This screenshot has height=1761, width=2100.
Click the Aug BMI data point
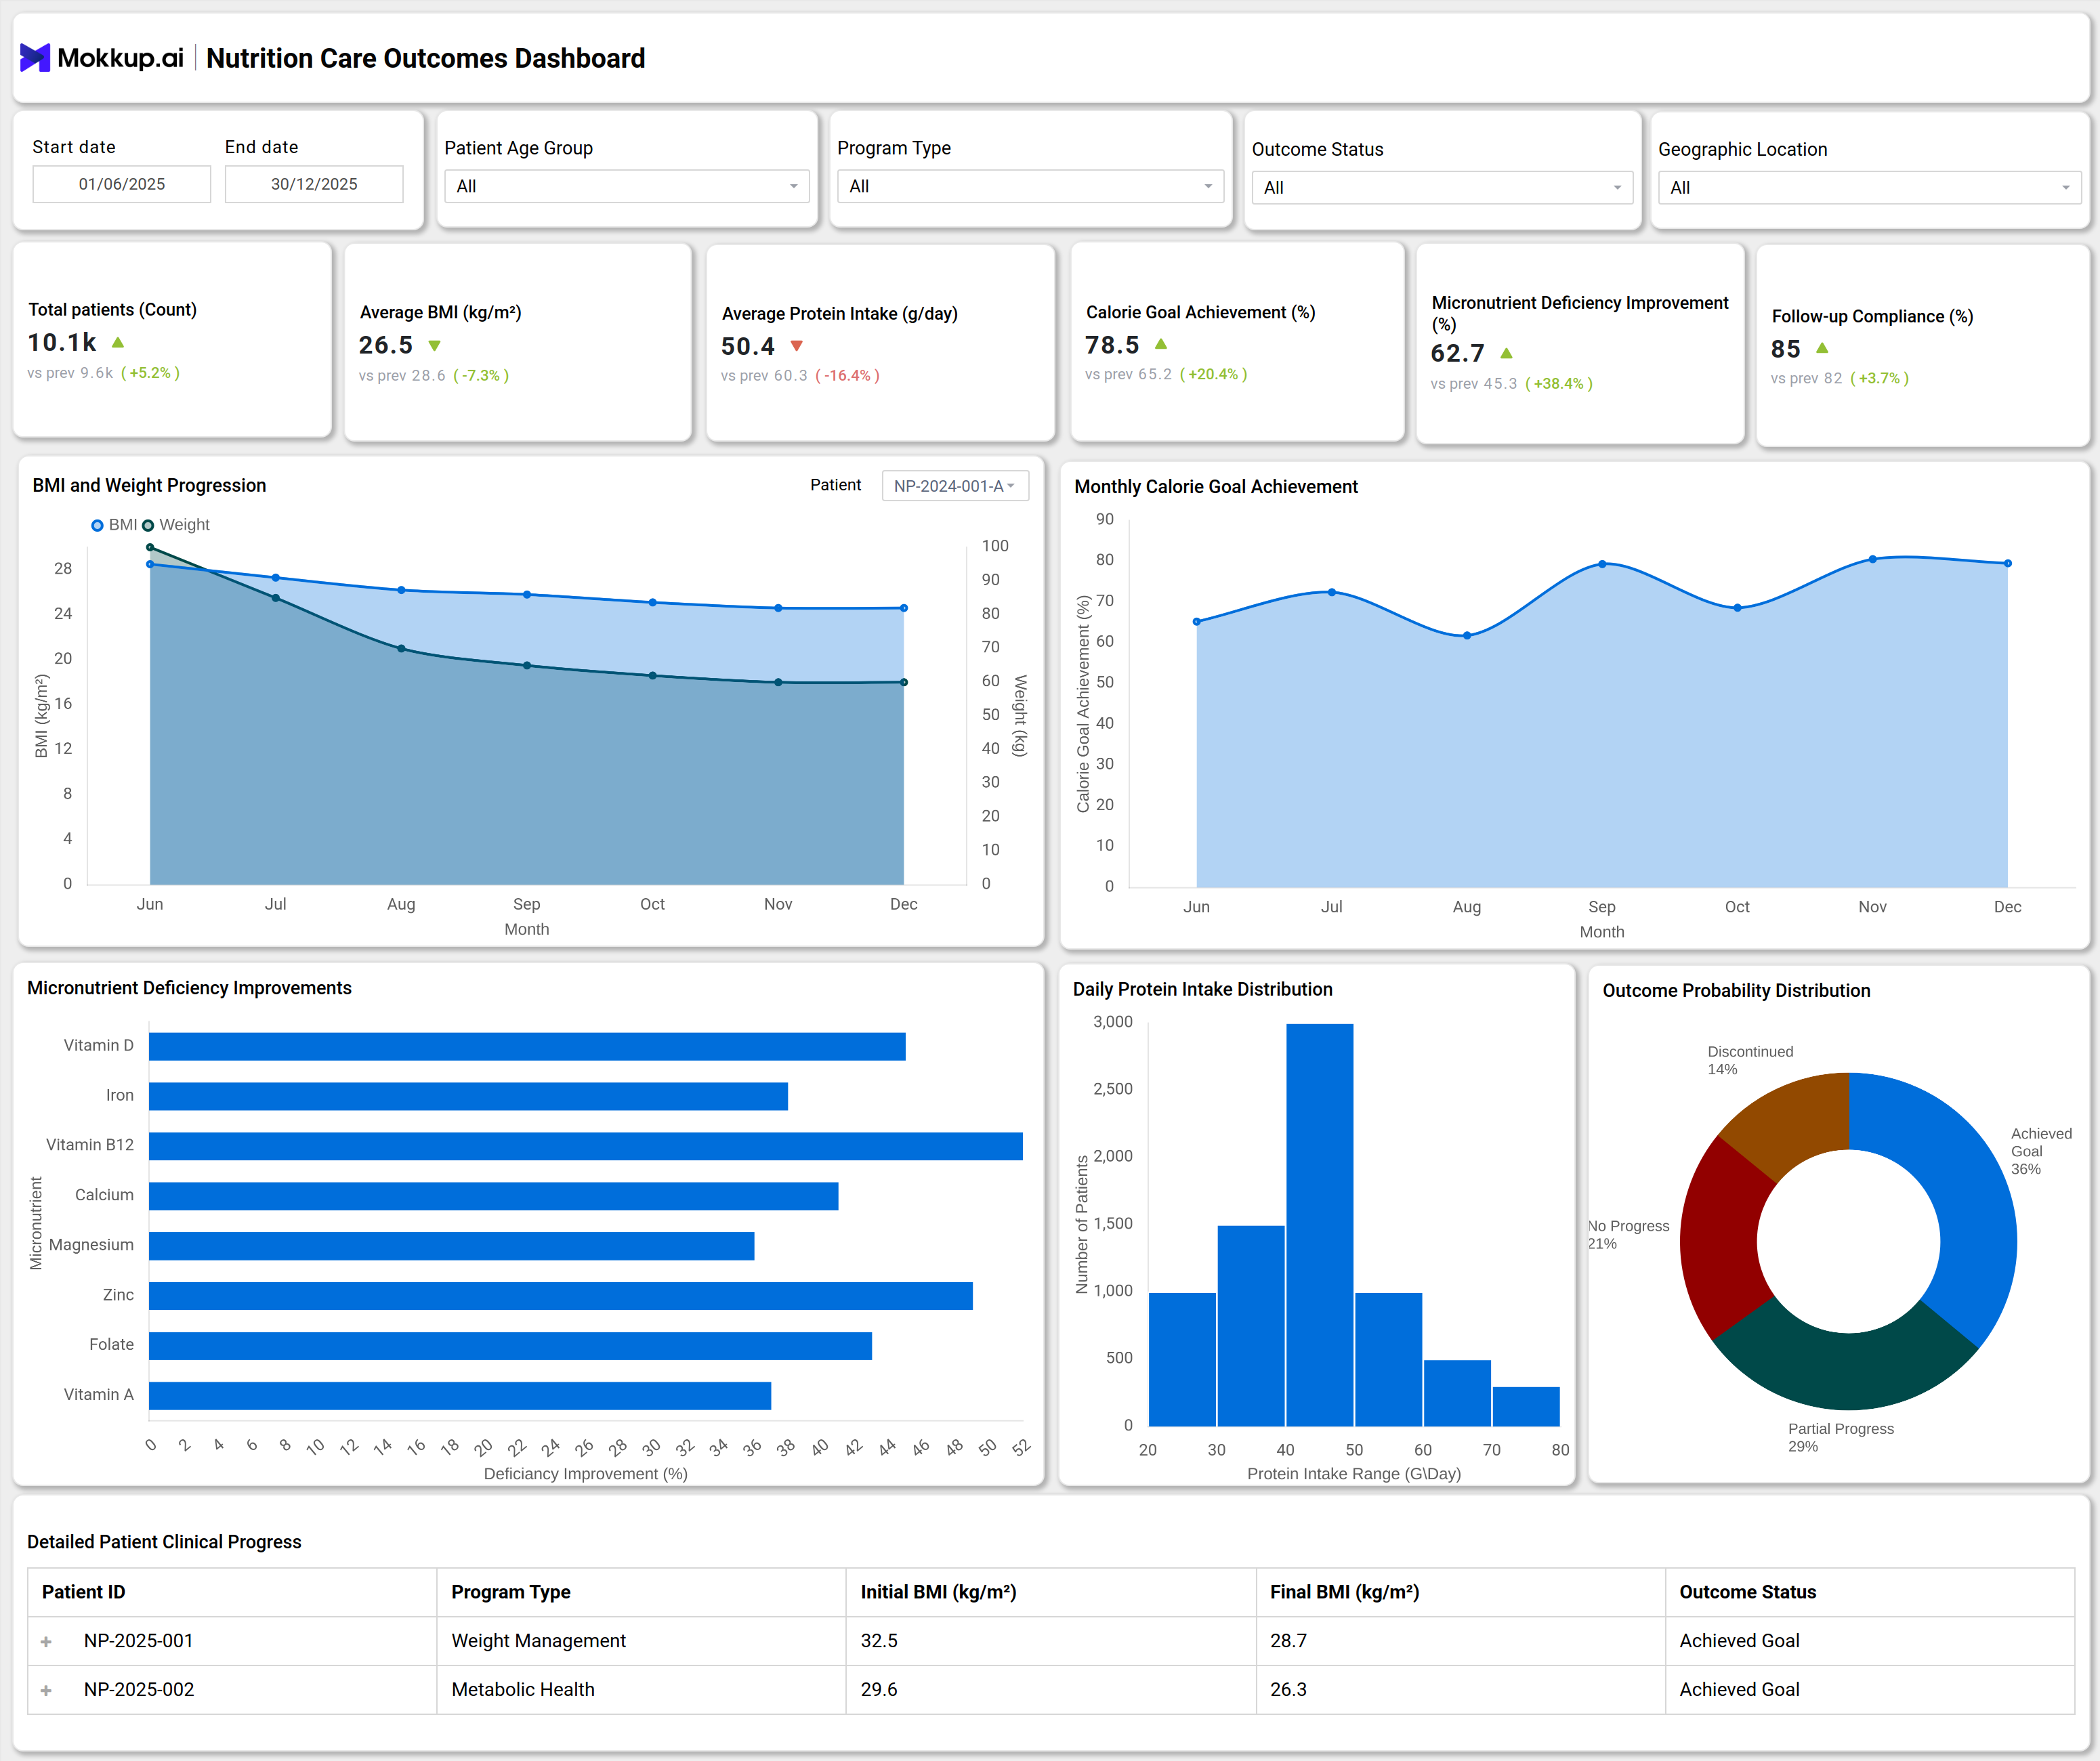401,590
